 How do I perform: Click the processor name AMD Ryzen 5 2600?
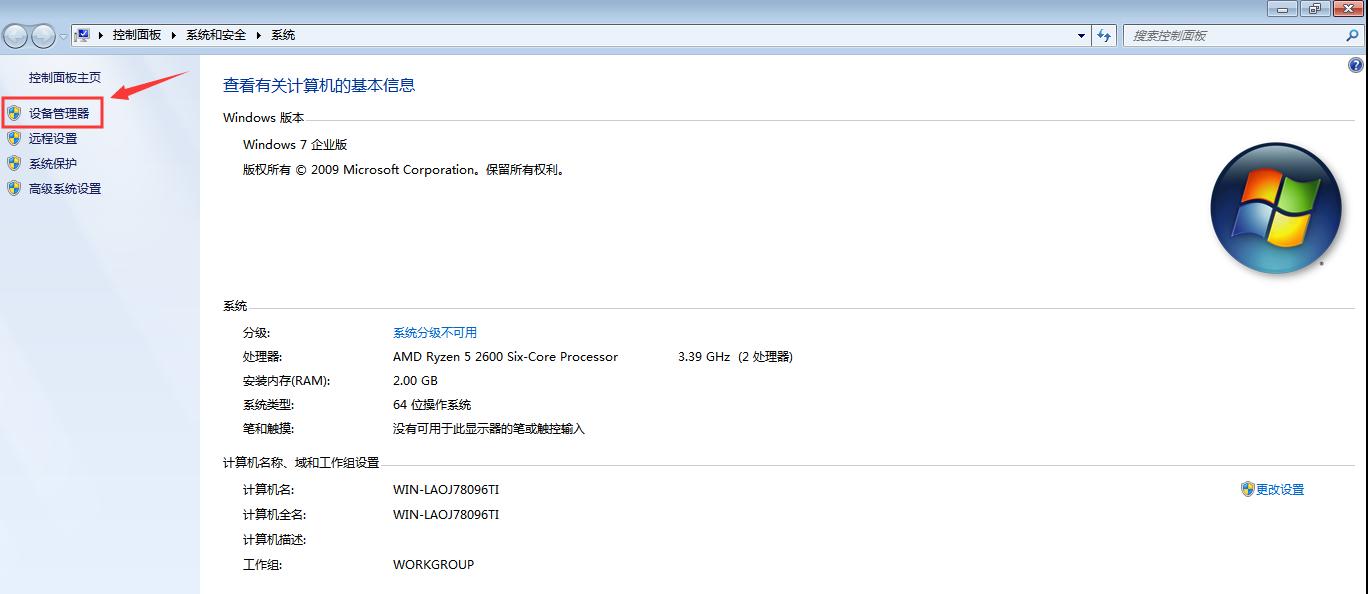click(506, 356)
